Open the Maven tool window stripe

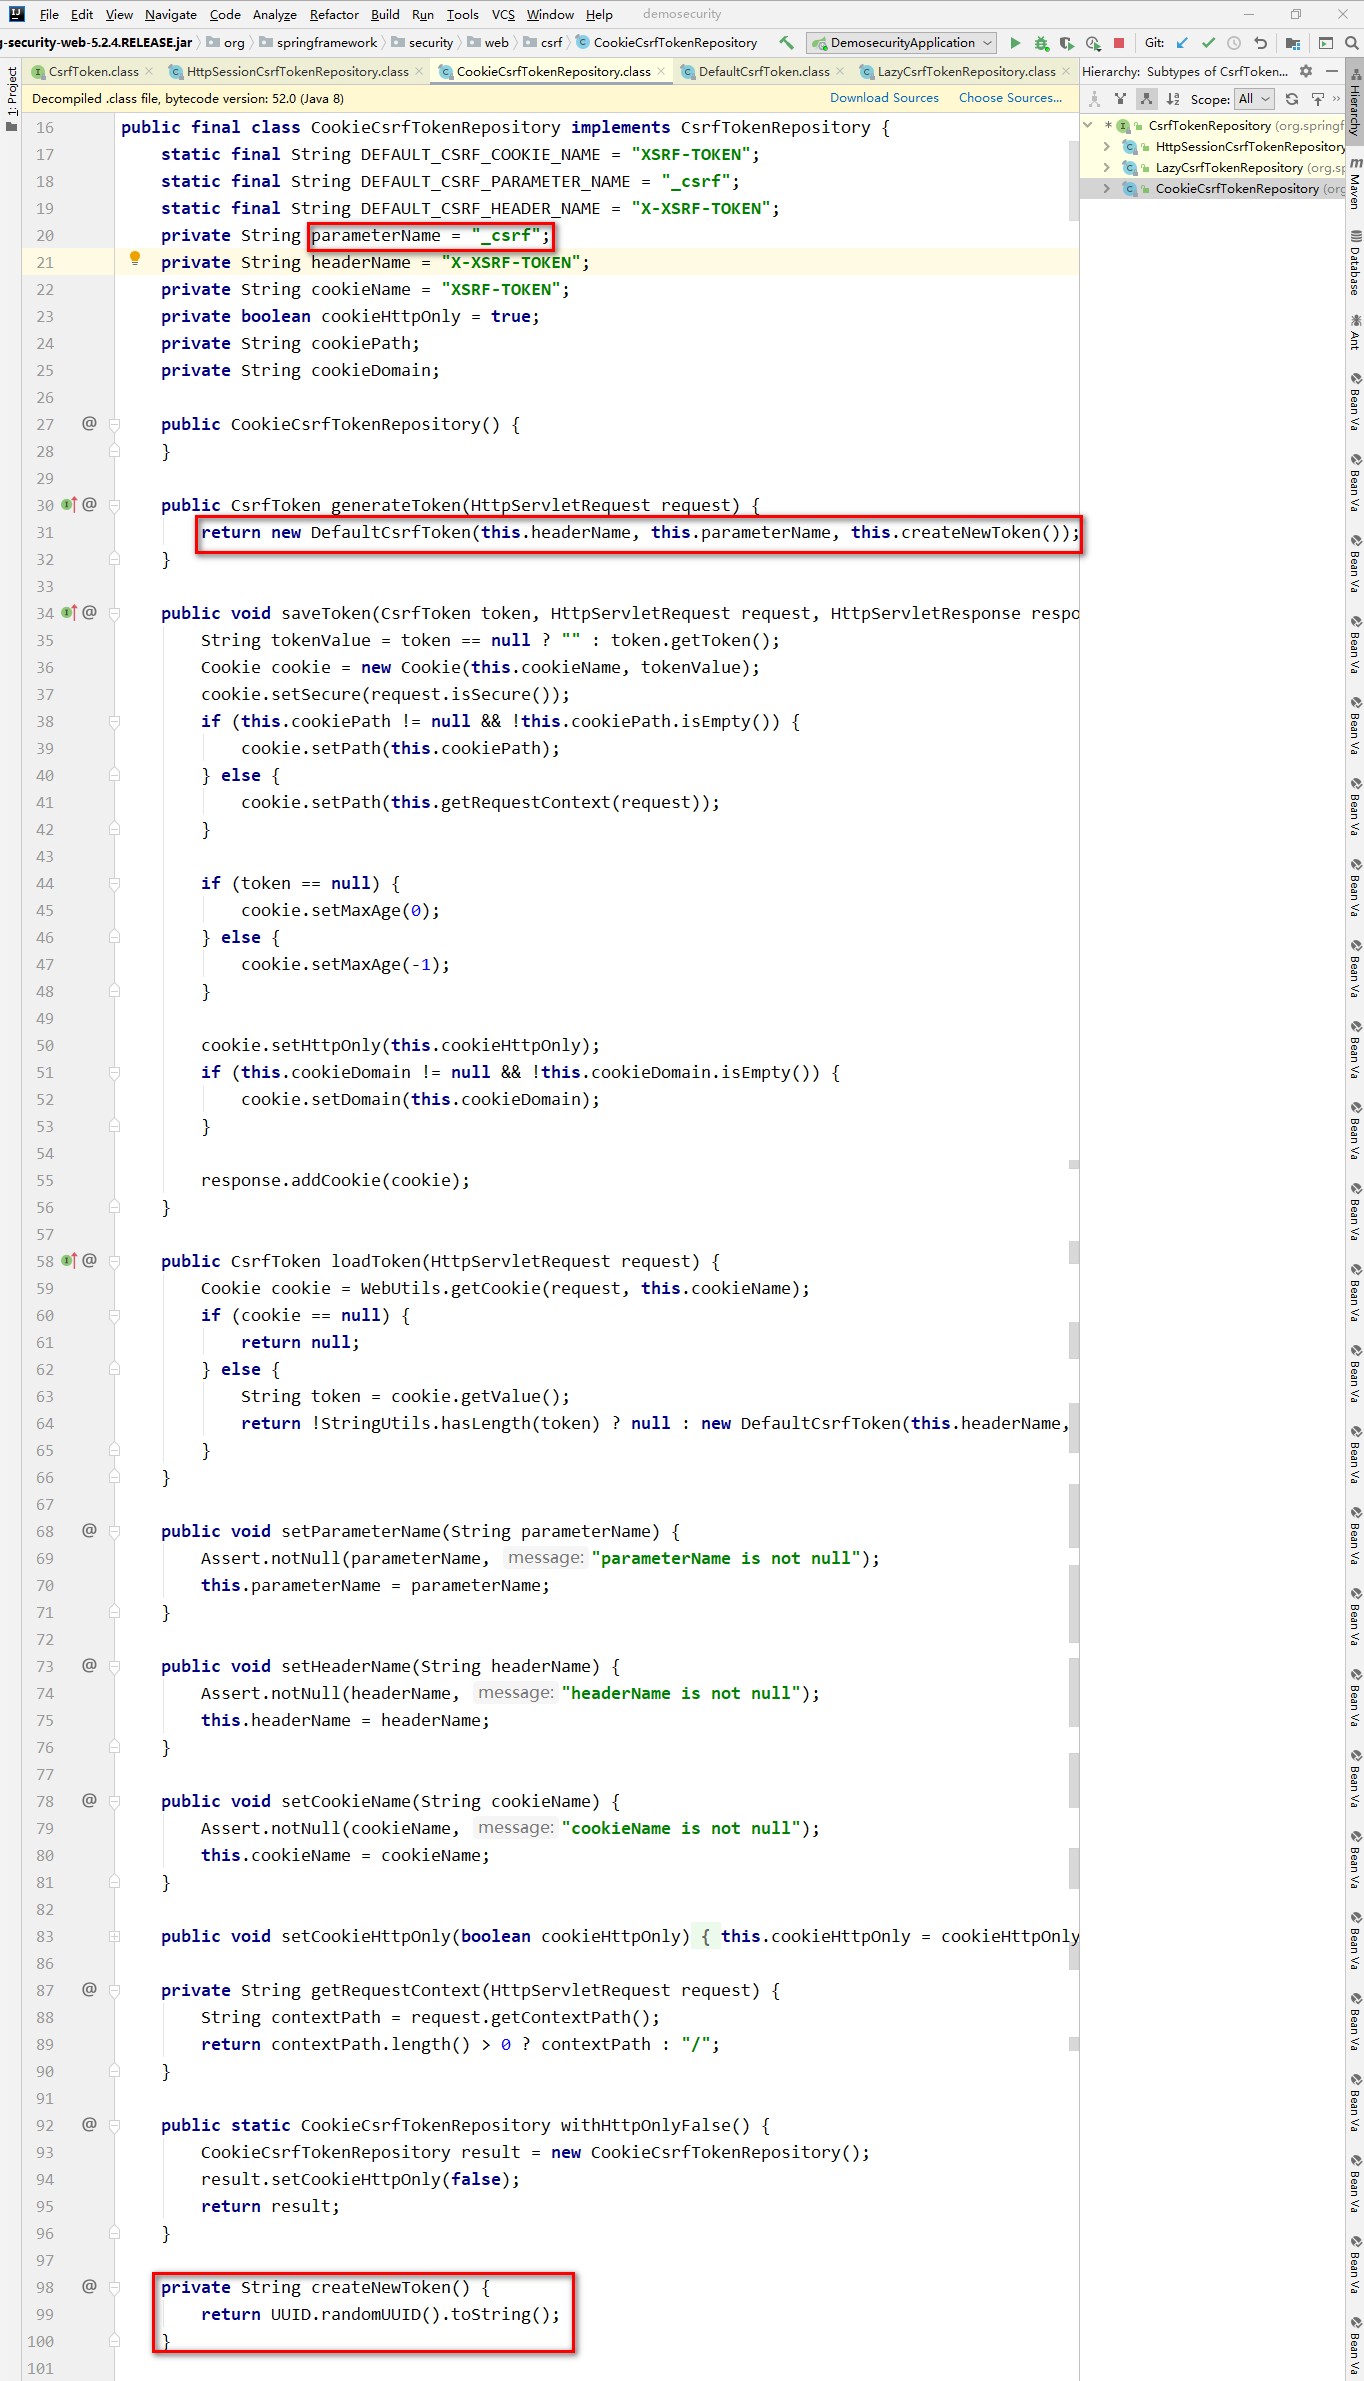pos(1355,184)
